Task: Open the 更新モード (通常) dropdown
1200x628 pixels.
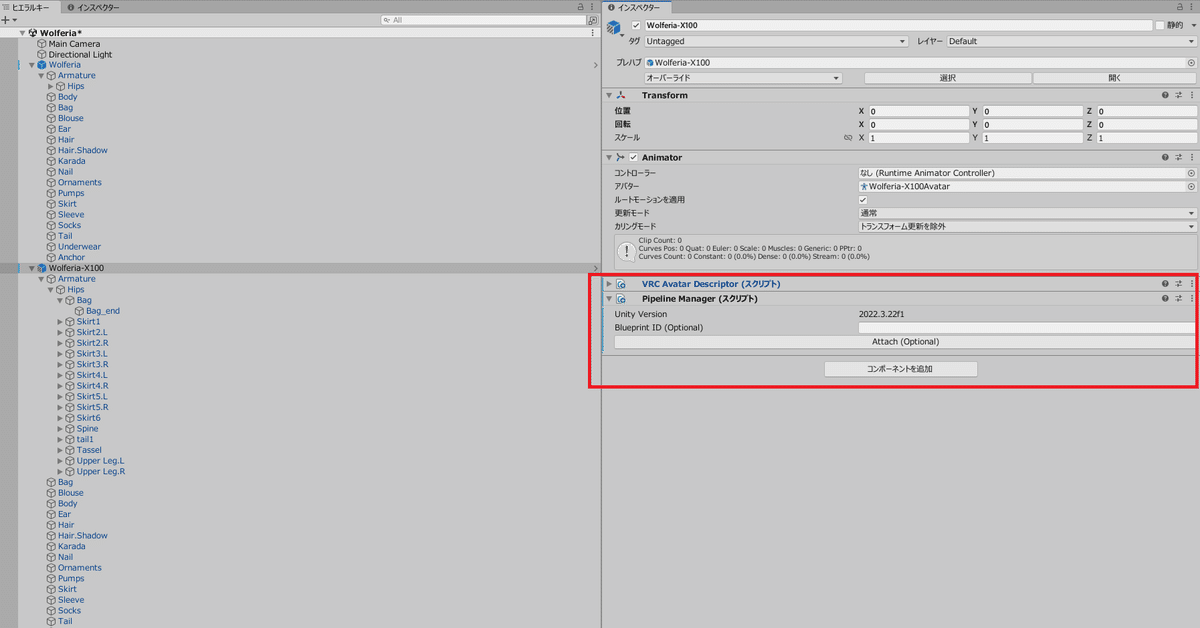Action: click(x=1027, y=213)
